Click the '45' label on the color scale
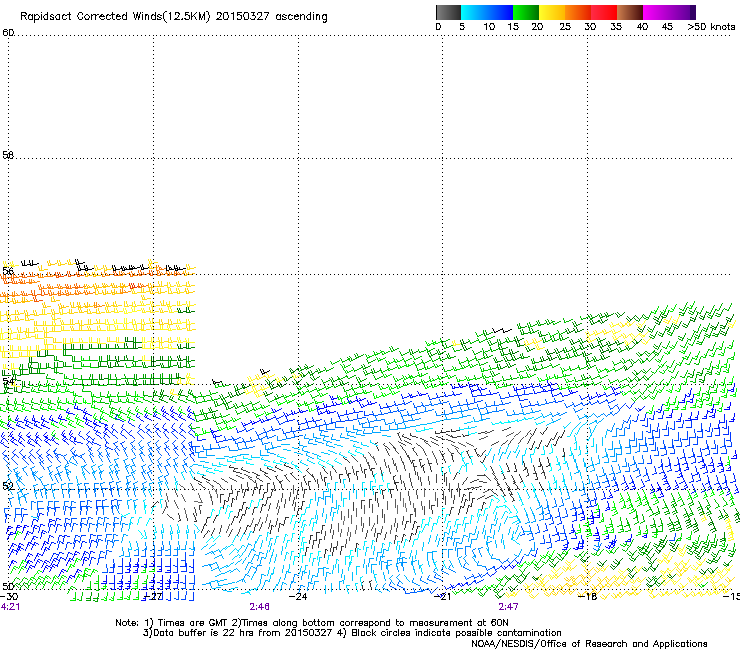Image resolution: width=740 pixels, height=650 pixels. (667, 27)
